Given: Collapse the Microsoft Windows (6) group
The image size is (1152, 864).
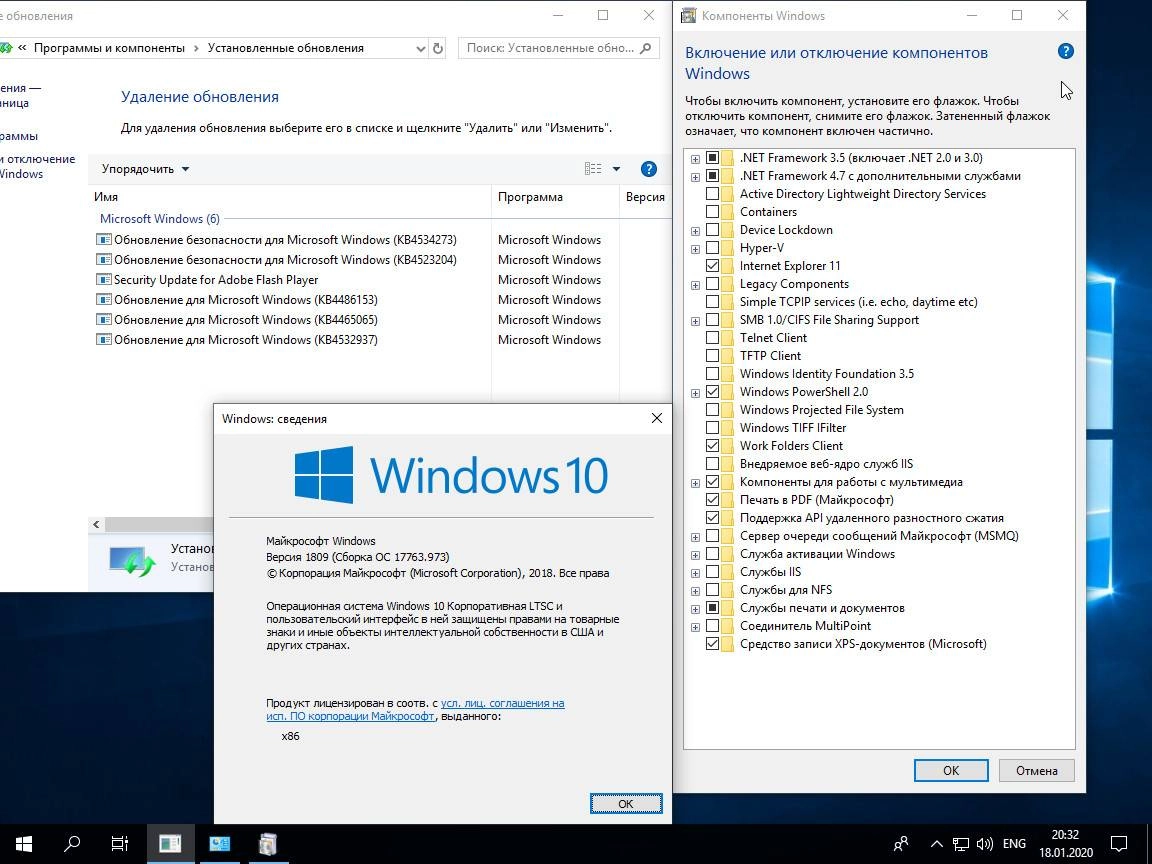Looking at the screenshot, I should click(x=159, y=218).
